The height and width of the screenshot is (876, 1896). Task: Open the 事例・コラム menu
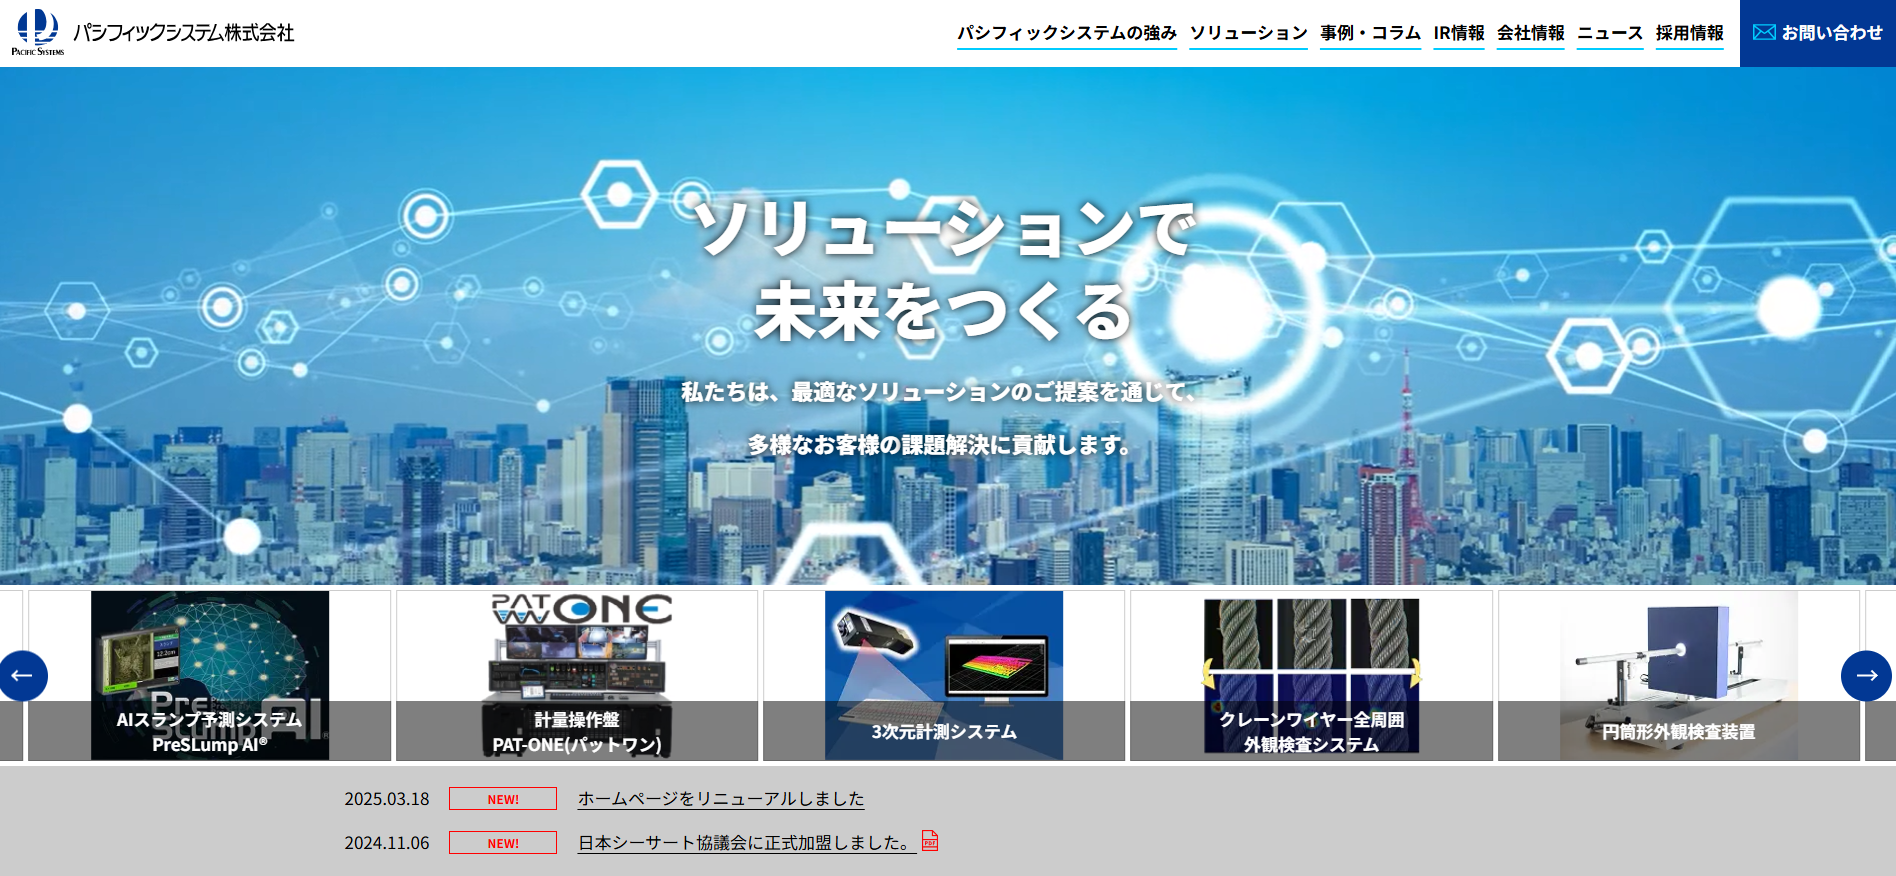pyautogui.click(x=1370, y=33)
